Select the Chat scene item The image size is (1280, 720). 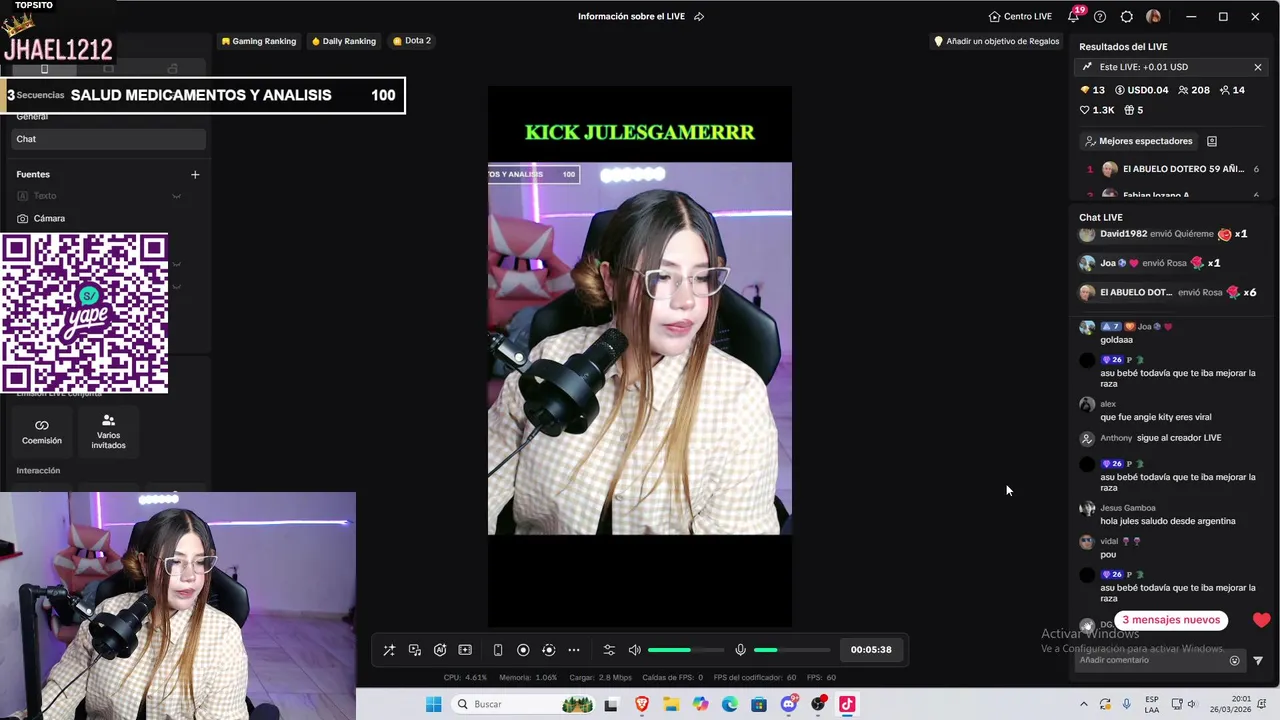click(x=108, y=139)
